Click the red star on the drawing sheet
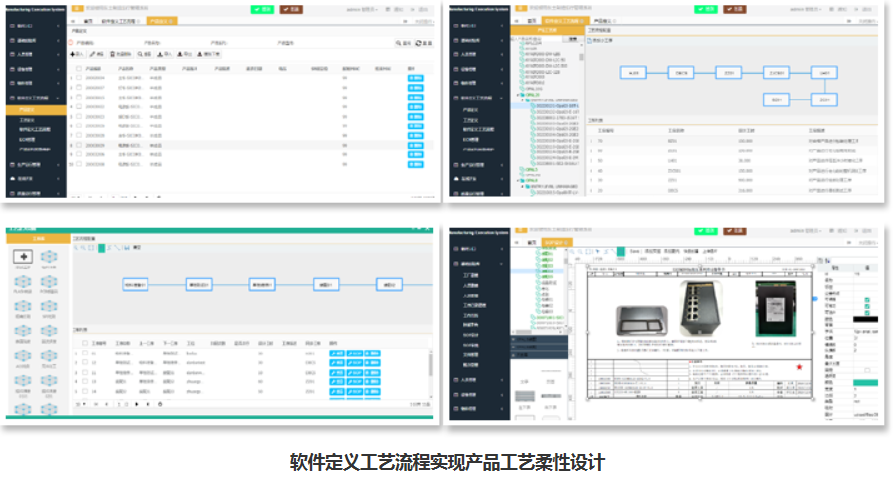Image resolution: width=894 pixels, height=477 pixels. [x=799, y=367]
